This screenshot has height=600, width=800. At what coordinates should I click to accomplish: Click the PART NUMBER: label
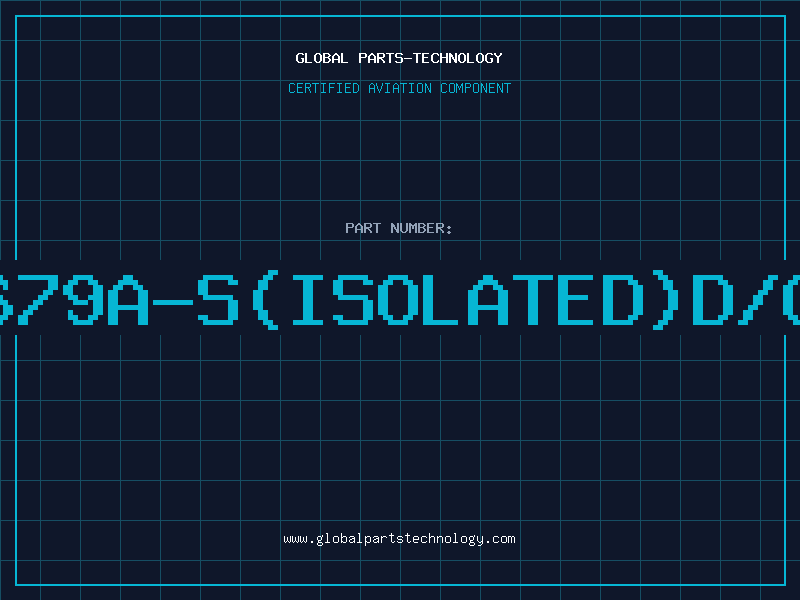pyautogui.click(x=399, y=228)
